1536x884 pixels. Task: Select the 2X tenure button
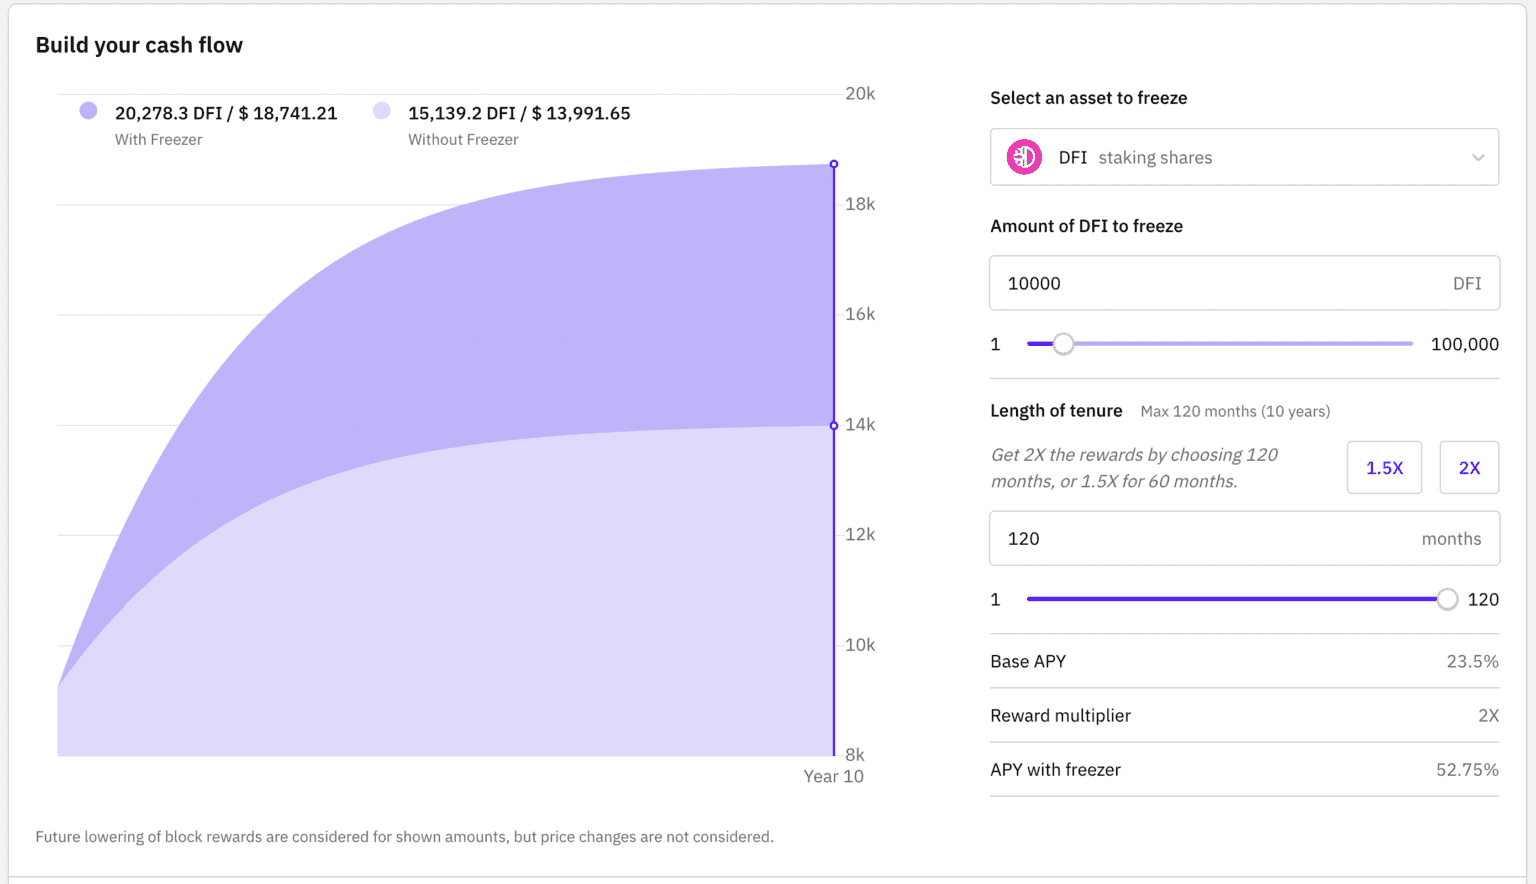1469,468
